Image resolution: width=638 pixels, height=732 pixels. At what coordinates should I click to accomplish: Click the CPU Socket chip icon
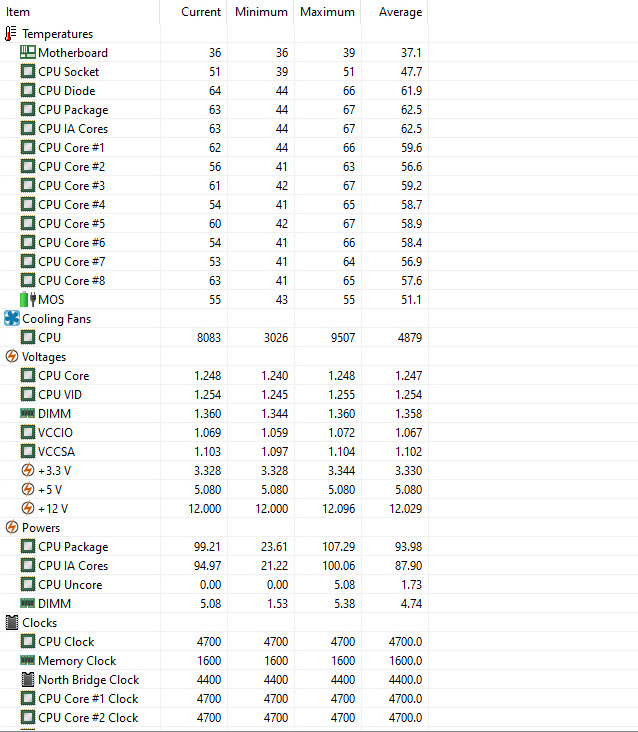point(28,71)
